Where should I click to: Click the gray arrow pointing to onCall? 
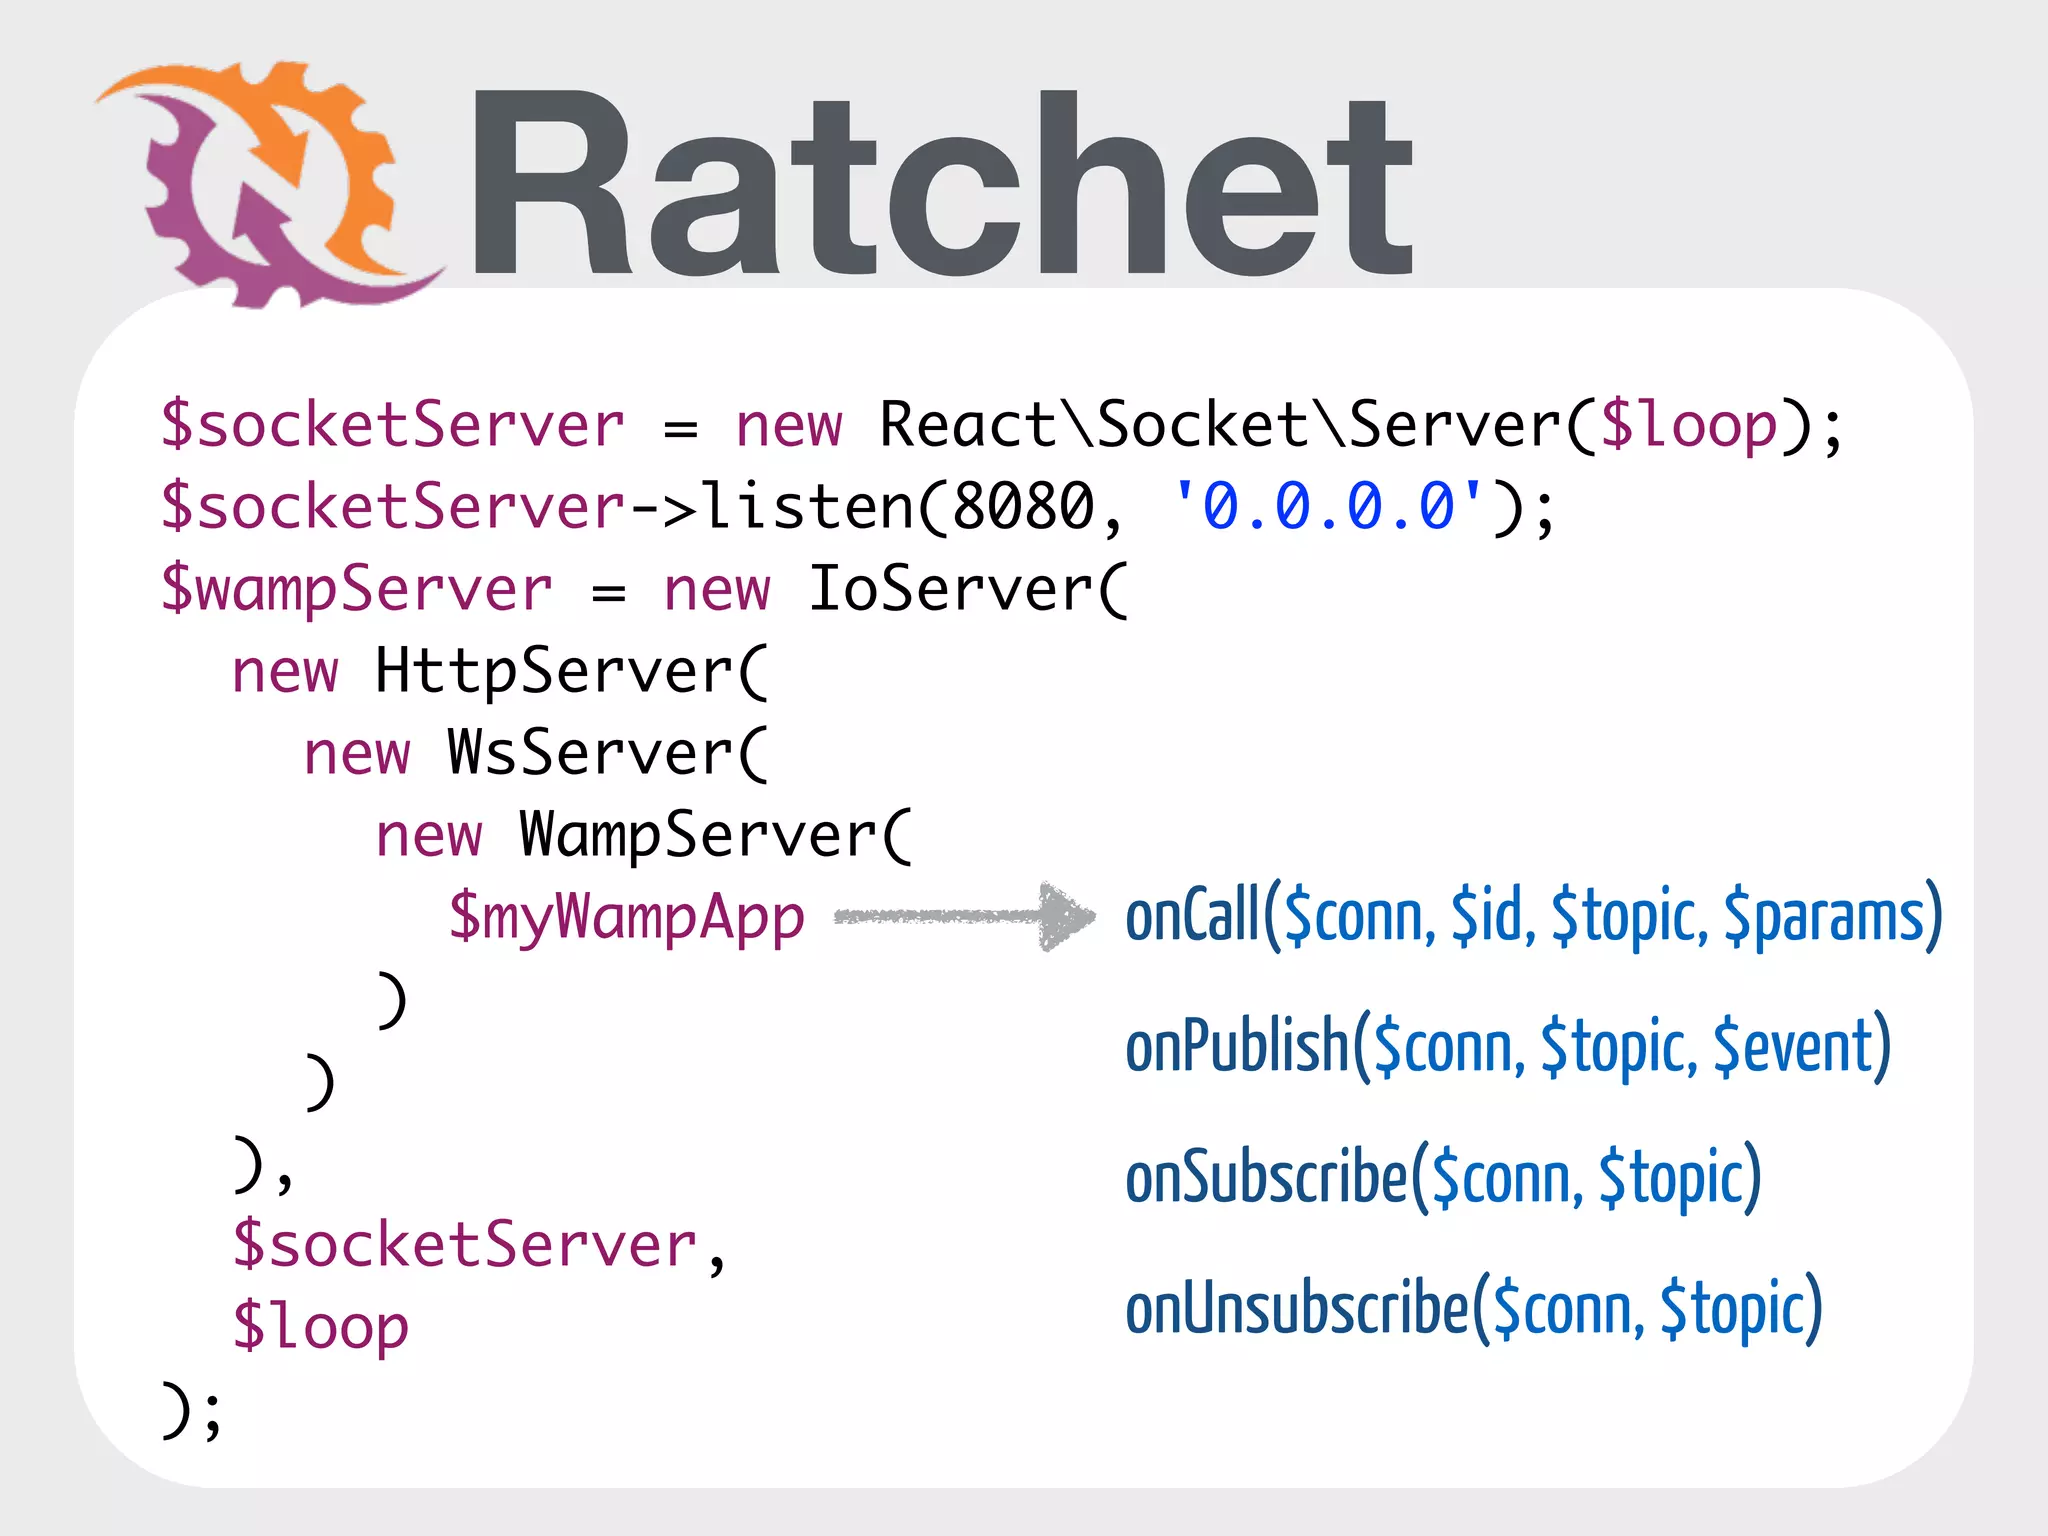pos(965,916)
